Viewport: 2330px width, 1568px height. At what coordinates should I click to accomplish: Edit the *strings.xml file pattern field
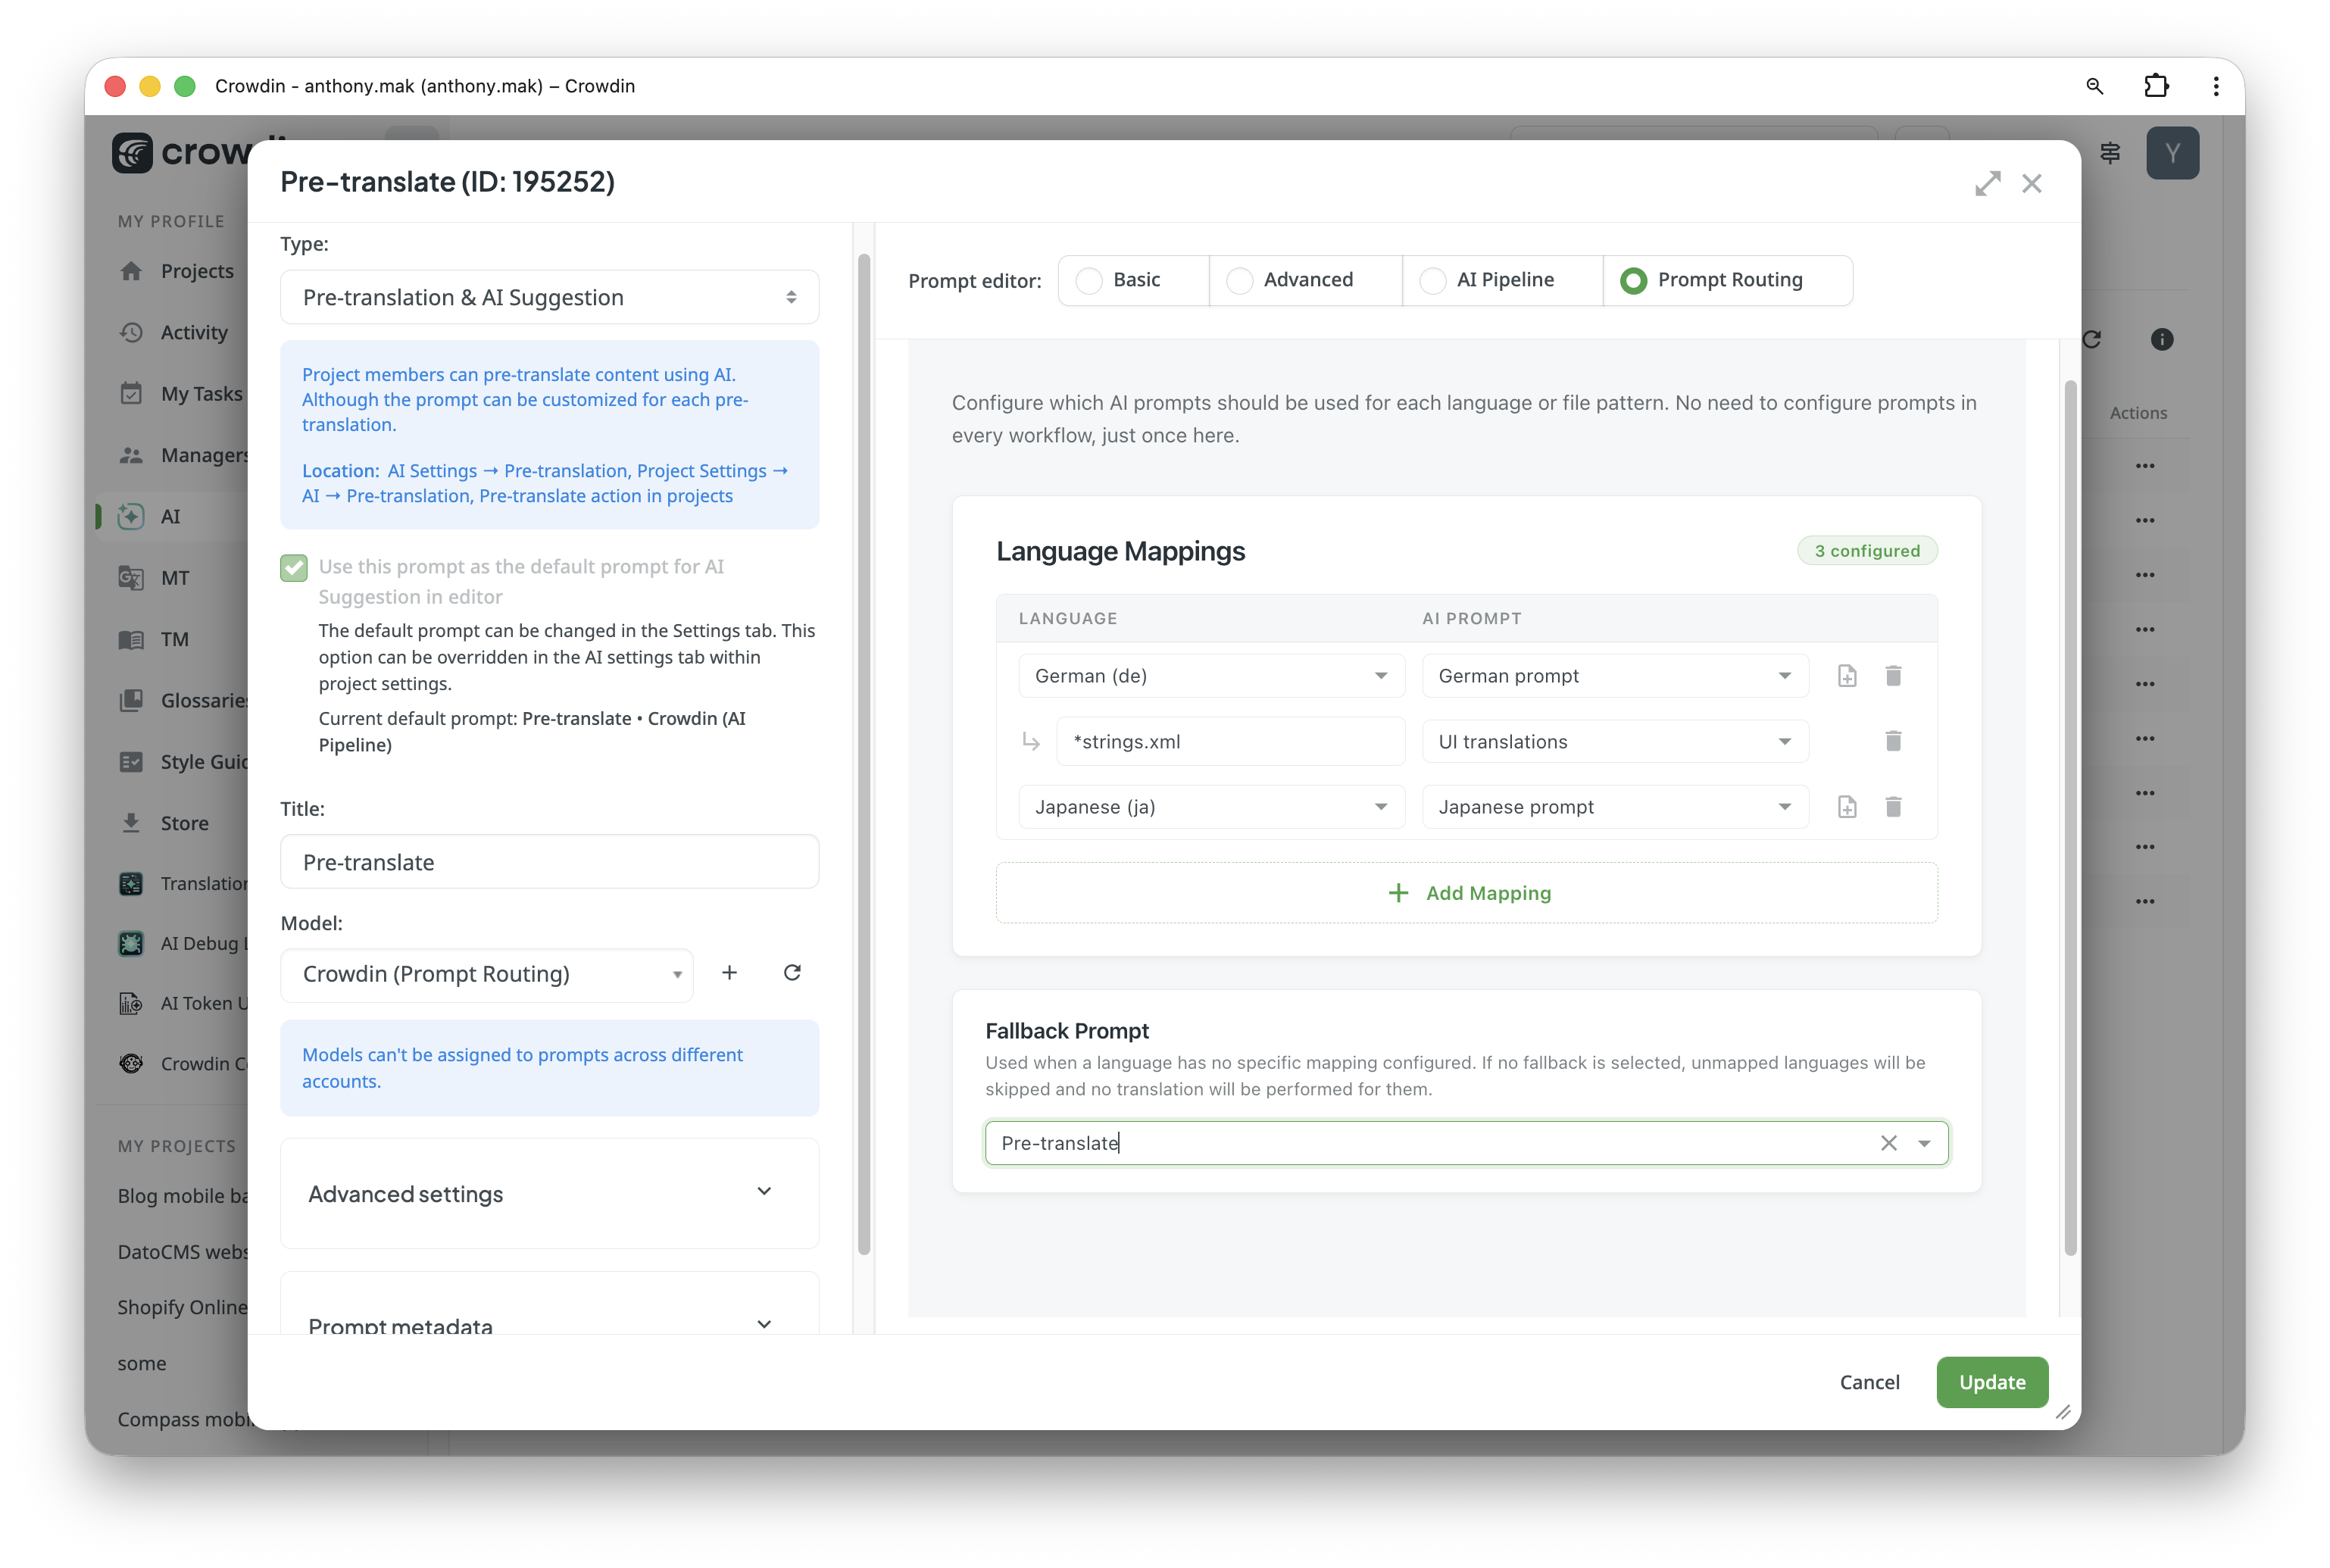coord(1230,741)
